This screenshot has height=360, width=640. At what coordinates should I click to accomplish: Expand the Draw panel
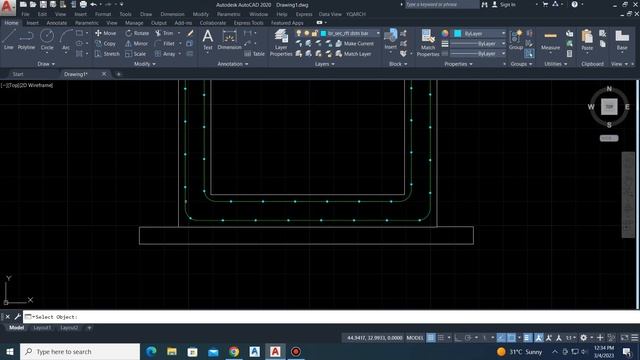[46, 64]
